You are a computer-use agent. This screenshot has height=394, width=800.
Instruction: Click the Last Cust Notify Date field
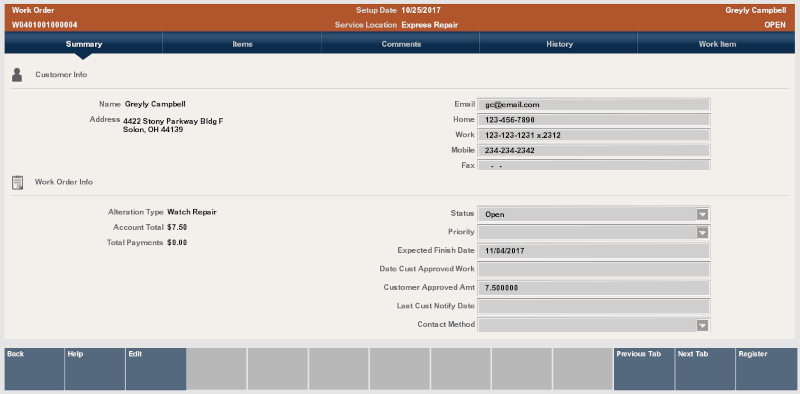pyautogui.click(x=593, y=306)
